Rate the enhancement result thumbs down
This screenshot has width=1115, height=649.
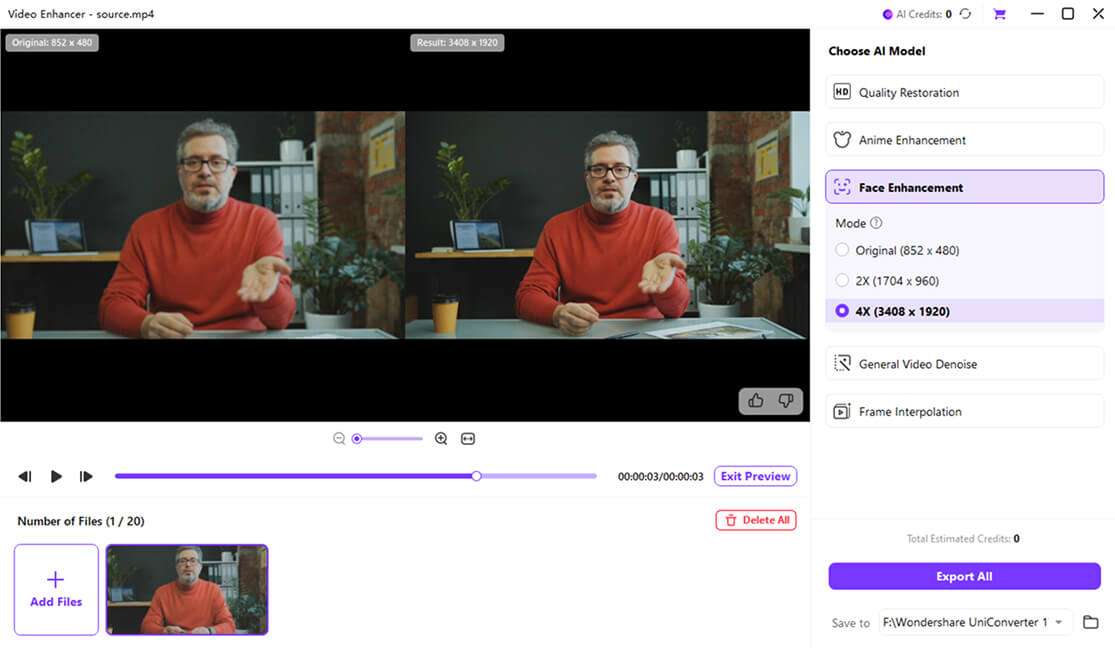(786, 400)
